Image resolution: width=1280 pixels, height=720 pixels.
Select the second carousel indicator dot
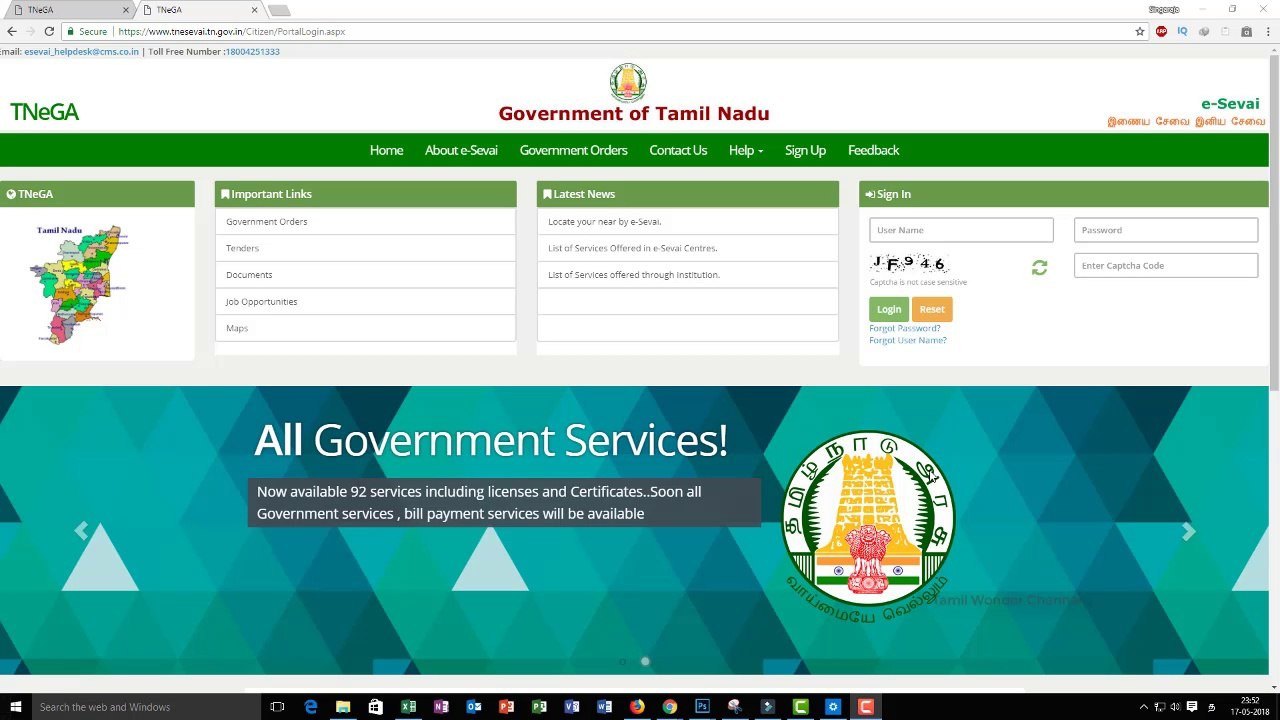(x=645, y=661)
